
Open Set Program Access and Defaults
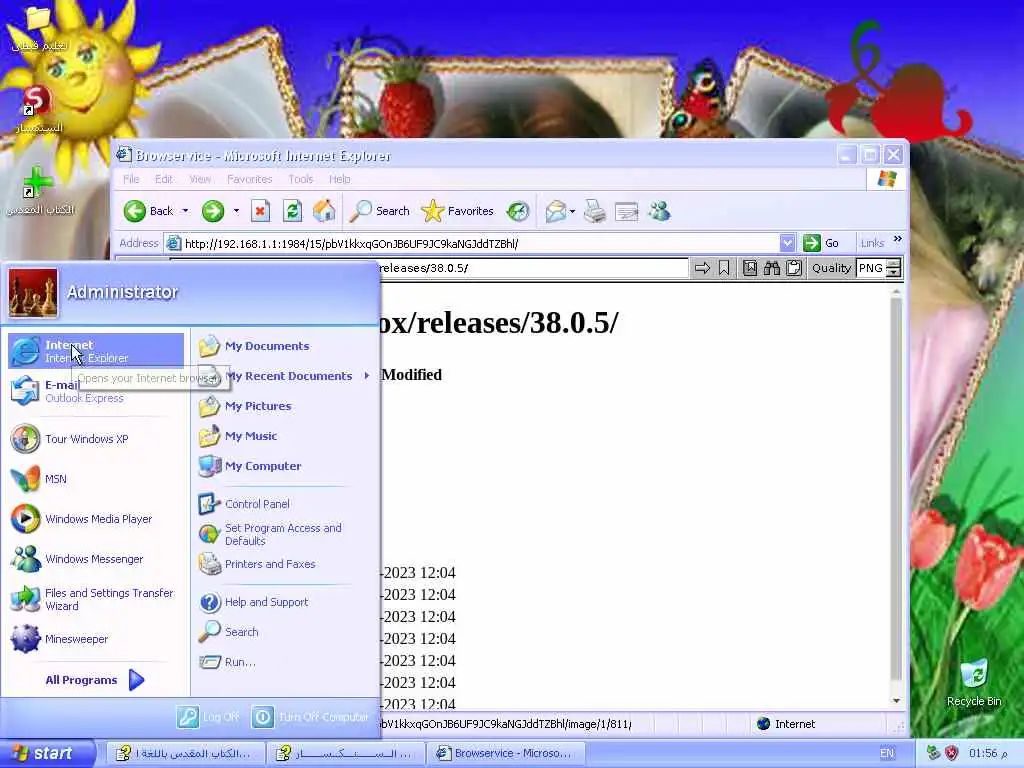click(x=285, y=534)
